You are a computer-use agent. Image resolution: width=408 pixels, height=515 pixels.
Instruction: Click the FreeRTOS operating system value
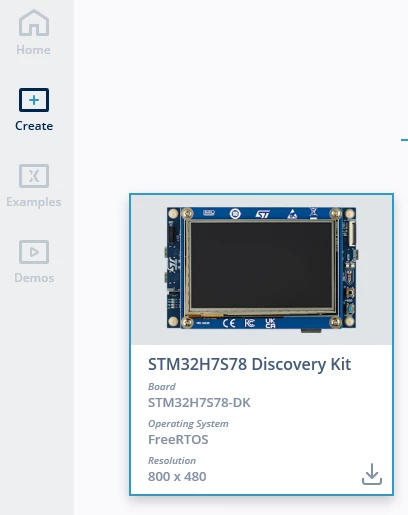[x=178, y=439]
